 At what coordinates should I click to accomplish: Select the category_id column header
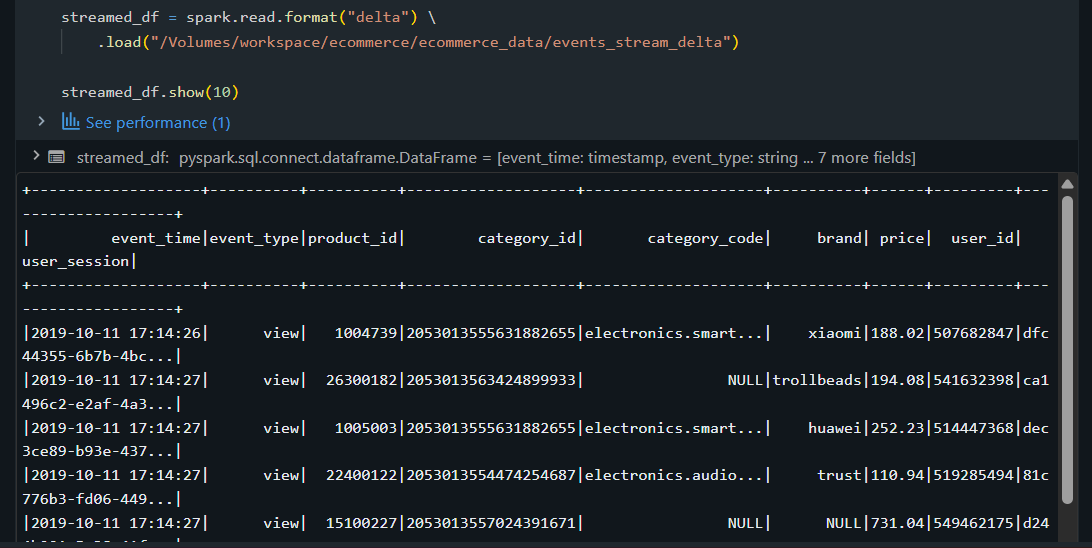(x=527, y=238)
